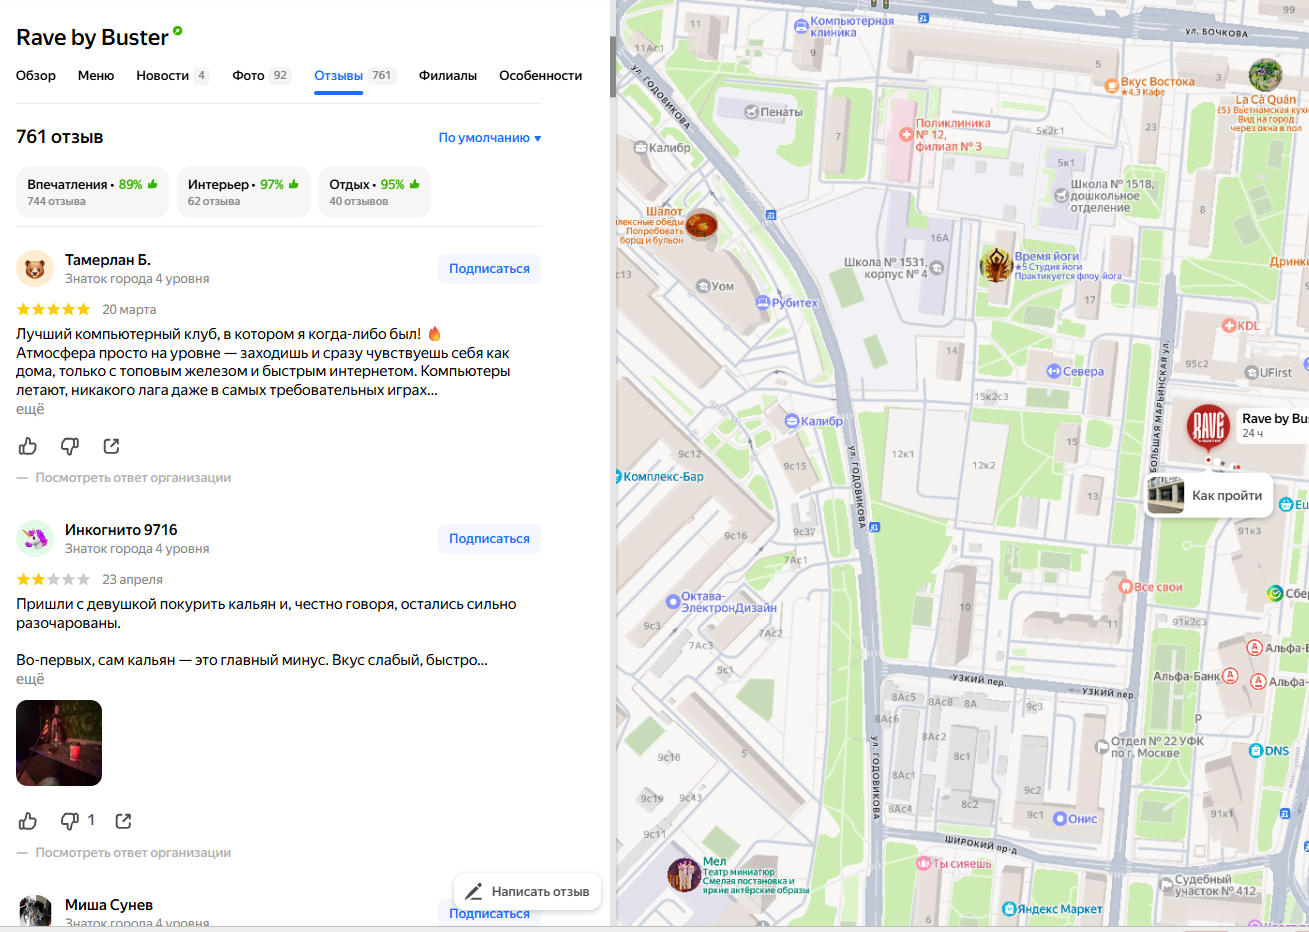Click Как пройти directions button
This screenshot has height=932, width=1309.
1208,496
